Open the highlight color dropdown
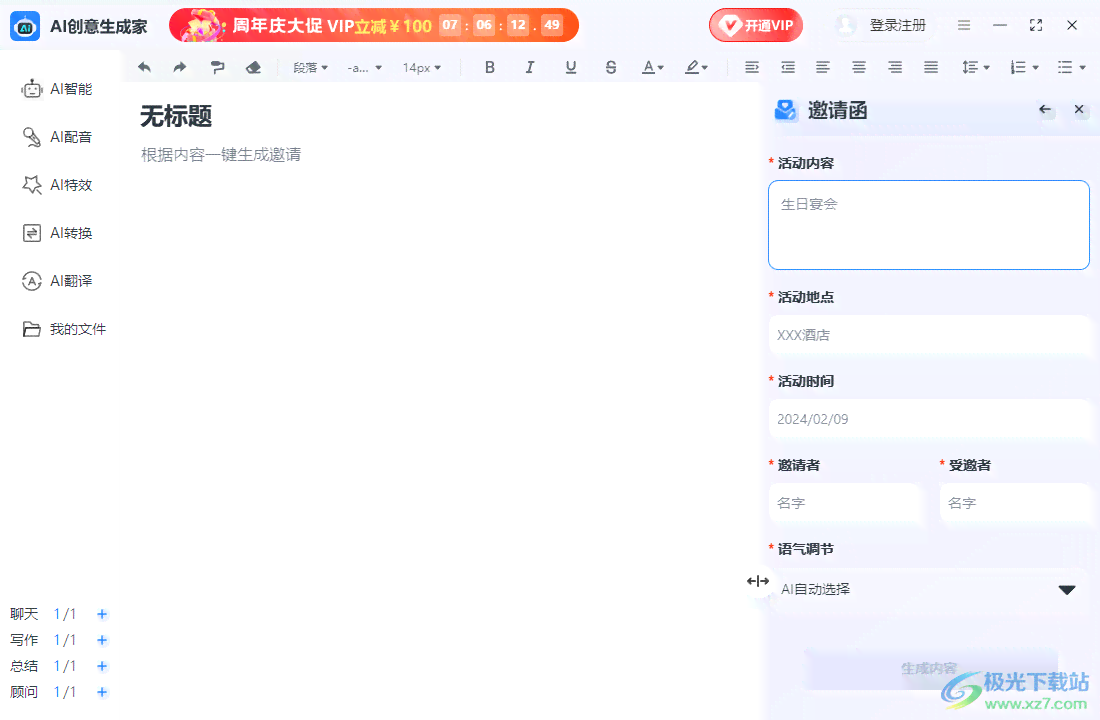The height and width of the screenshot is (720, 1100). [x=697, y=67]
